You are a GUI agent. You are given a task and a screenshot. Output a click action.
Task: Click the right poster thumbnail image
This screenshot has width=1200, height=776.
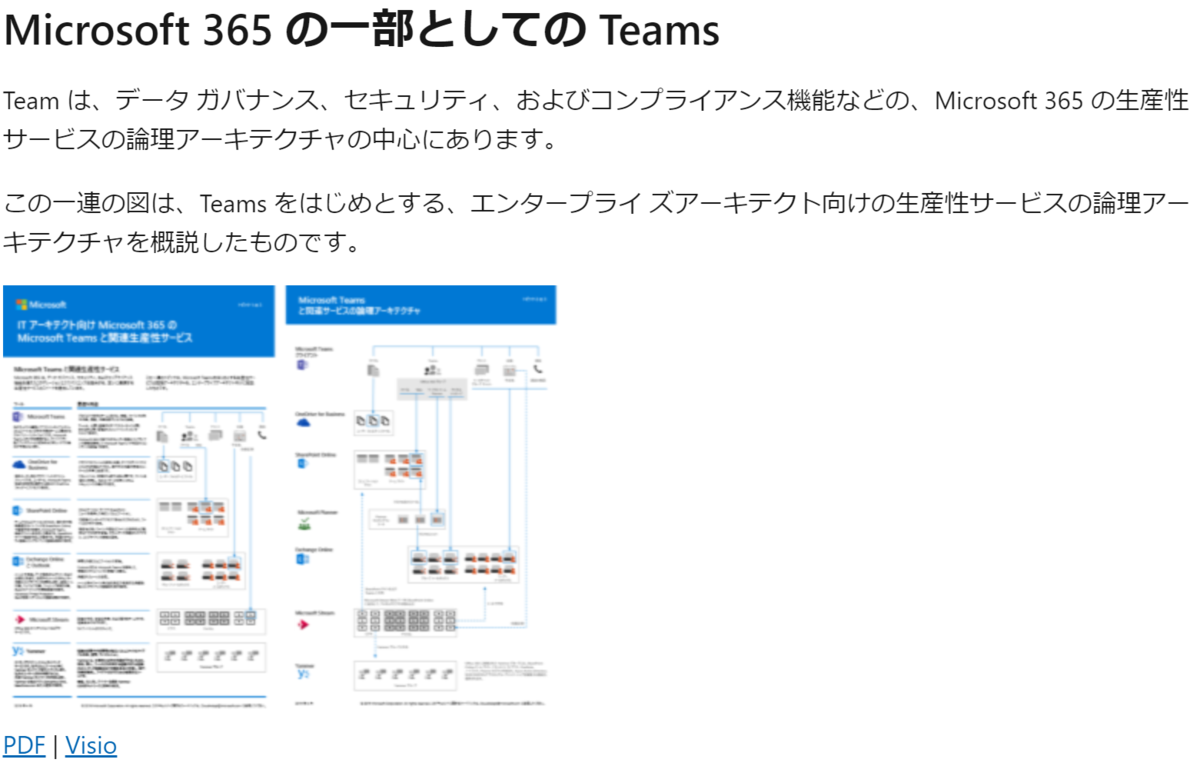pyautogui.click(x=420, y=500)
